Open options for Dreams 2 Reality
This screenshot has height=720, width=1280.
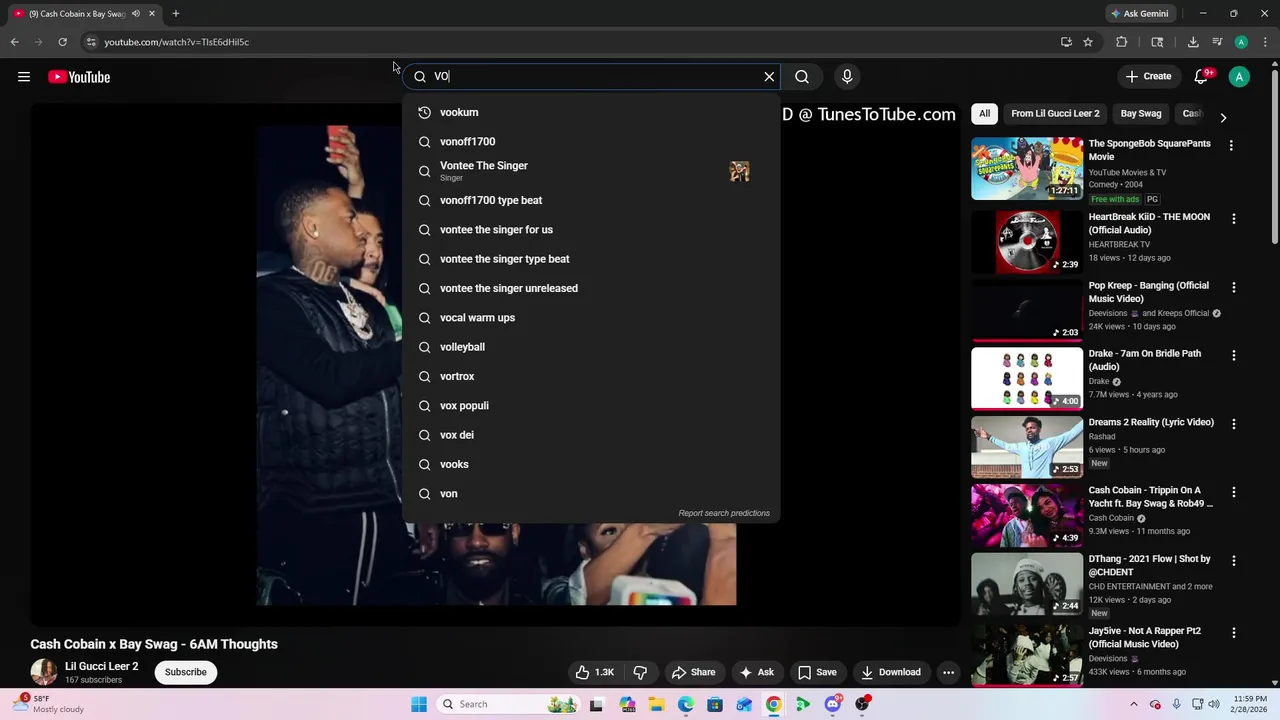click(1234, 424)
